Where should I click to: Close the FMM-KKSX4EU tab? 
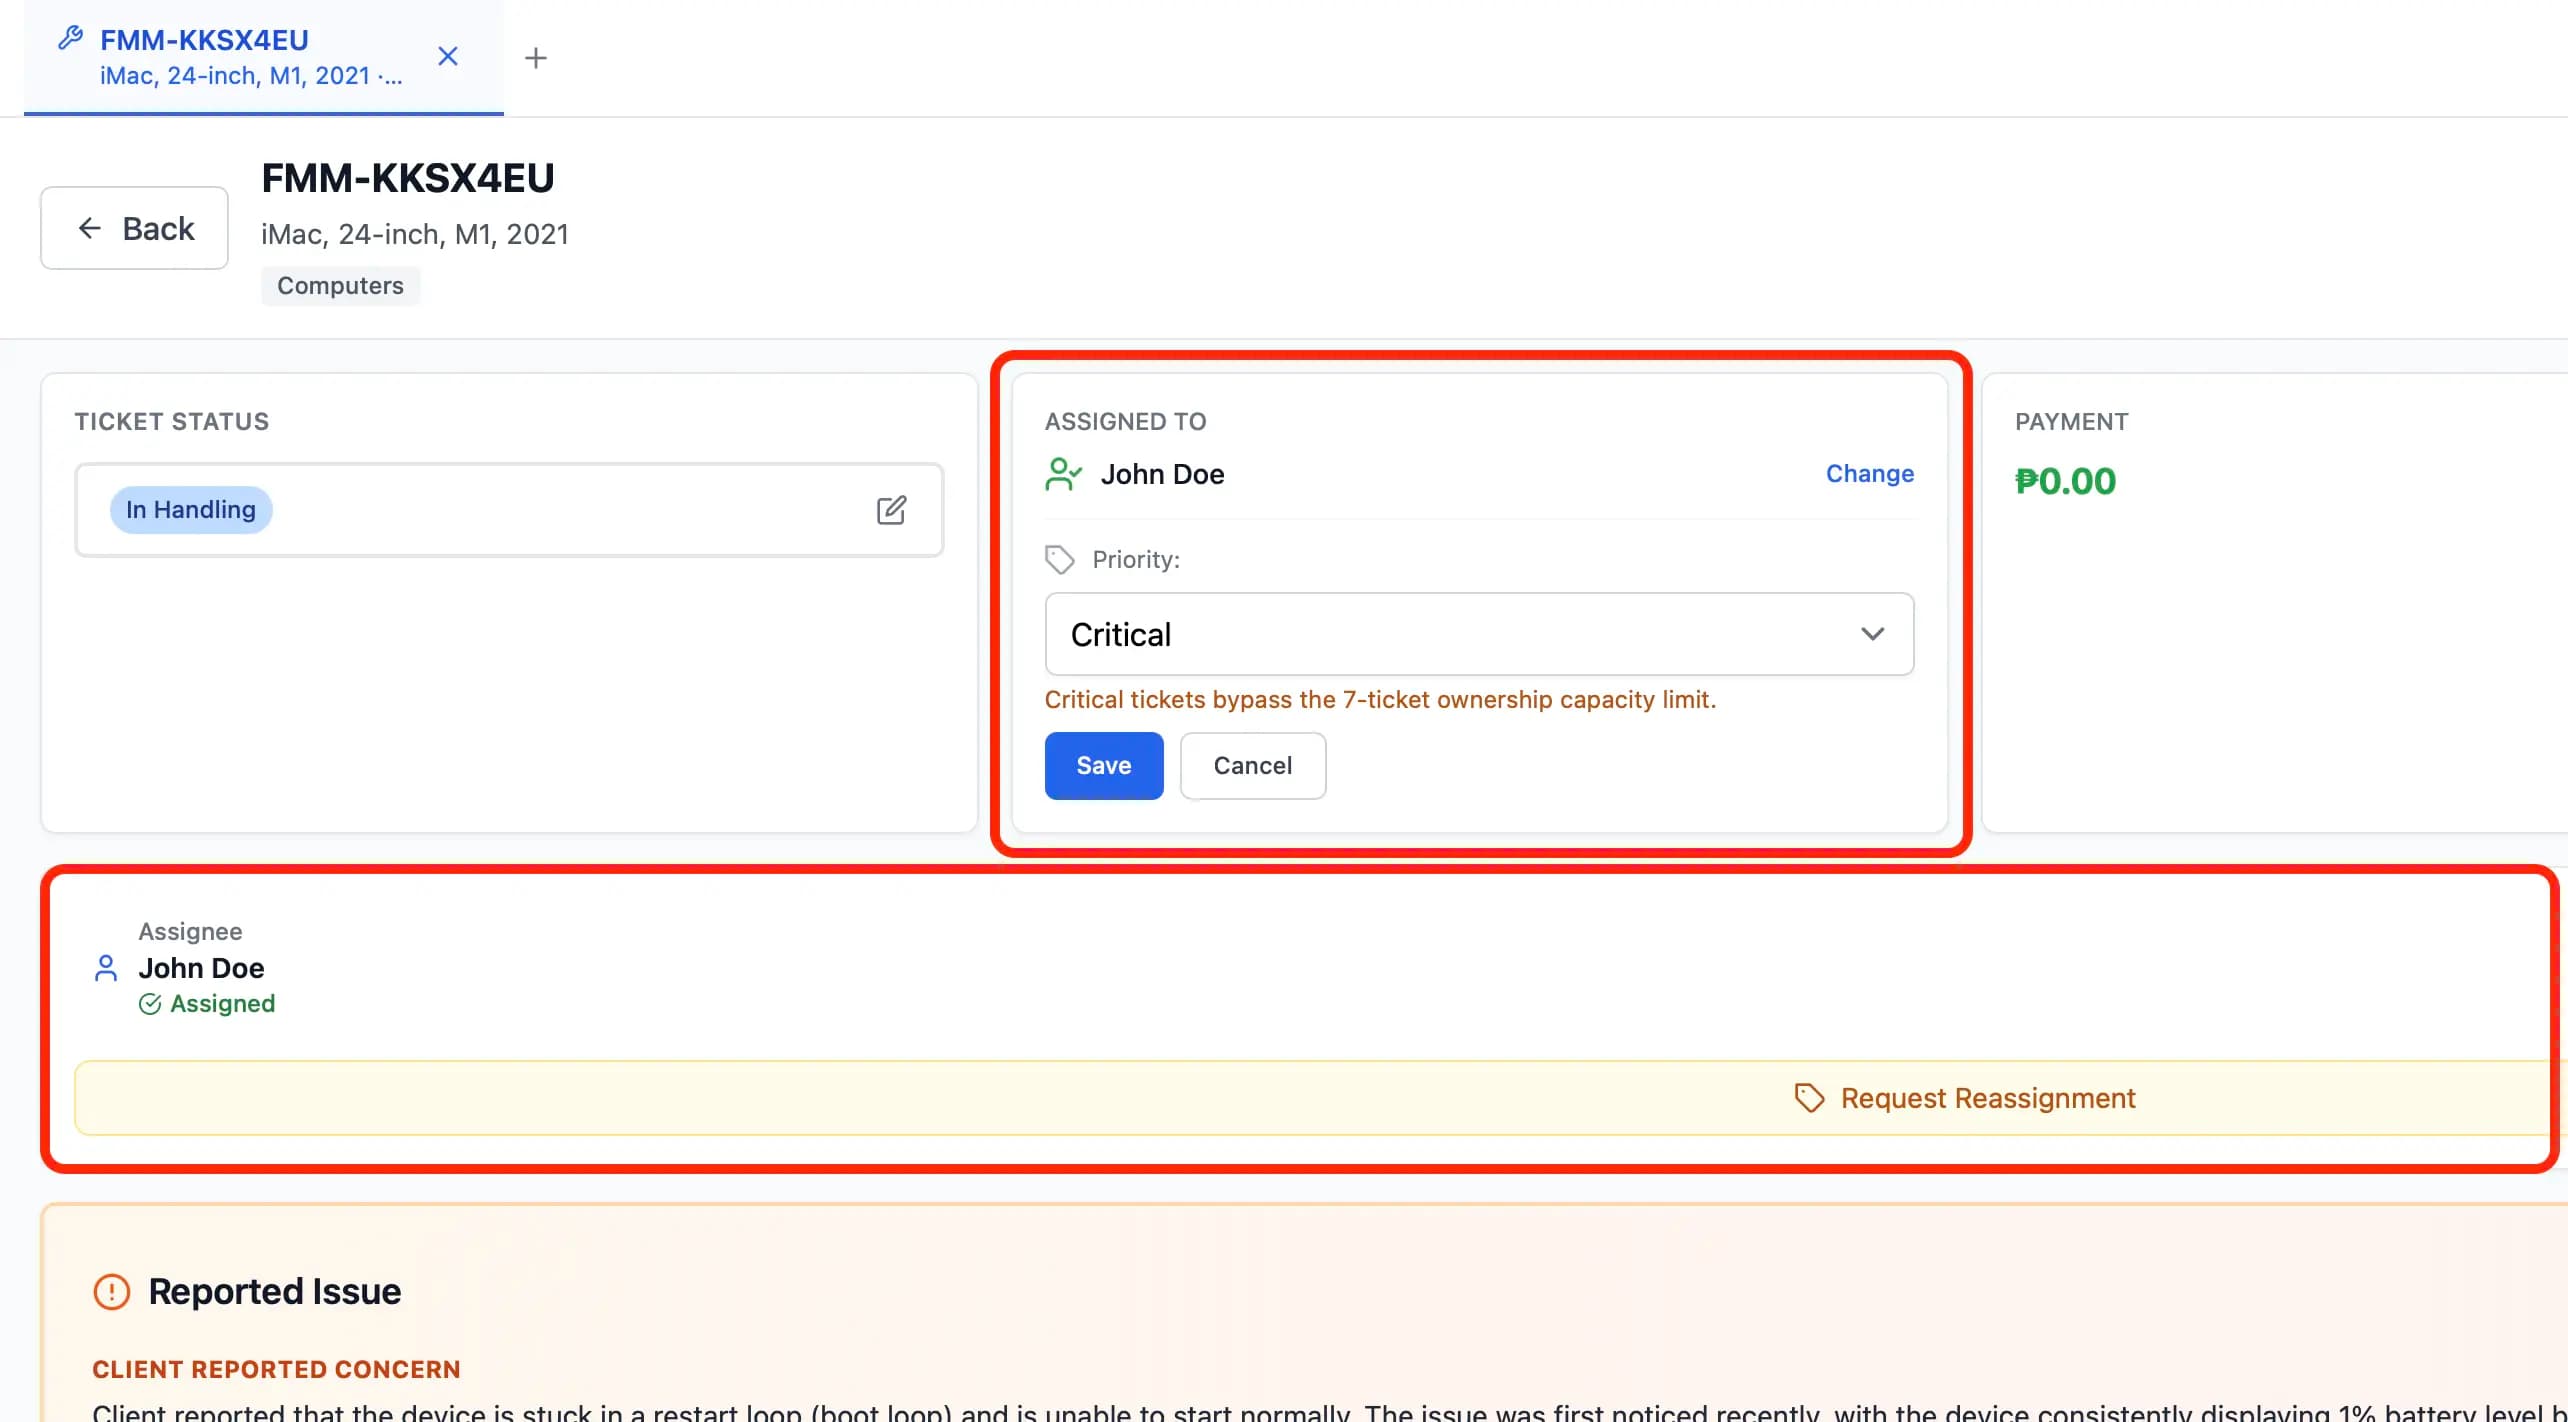point(448,56)
